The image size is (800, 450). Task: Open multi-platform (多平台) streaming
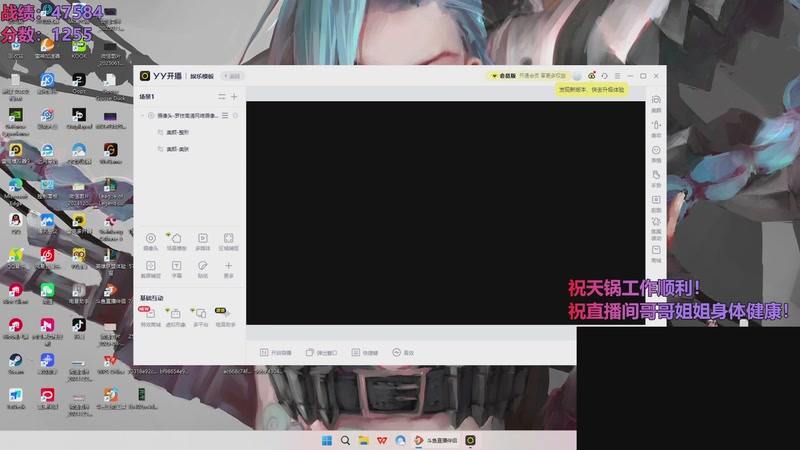(200, 317)
